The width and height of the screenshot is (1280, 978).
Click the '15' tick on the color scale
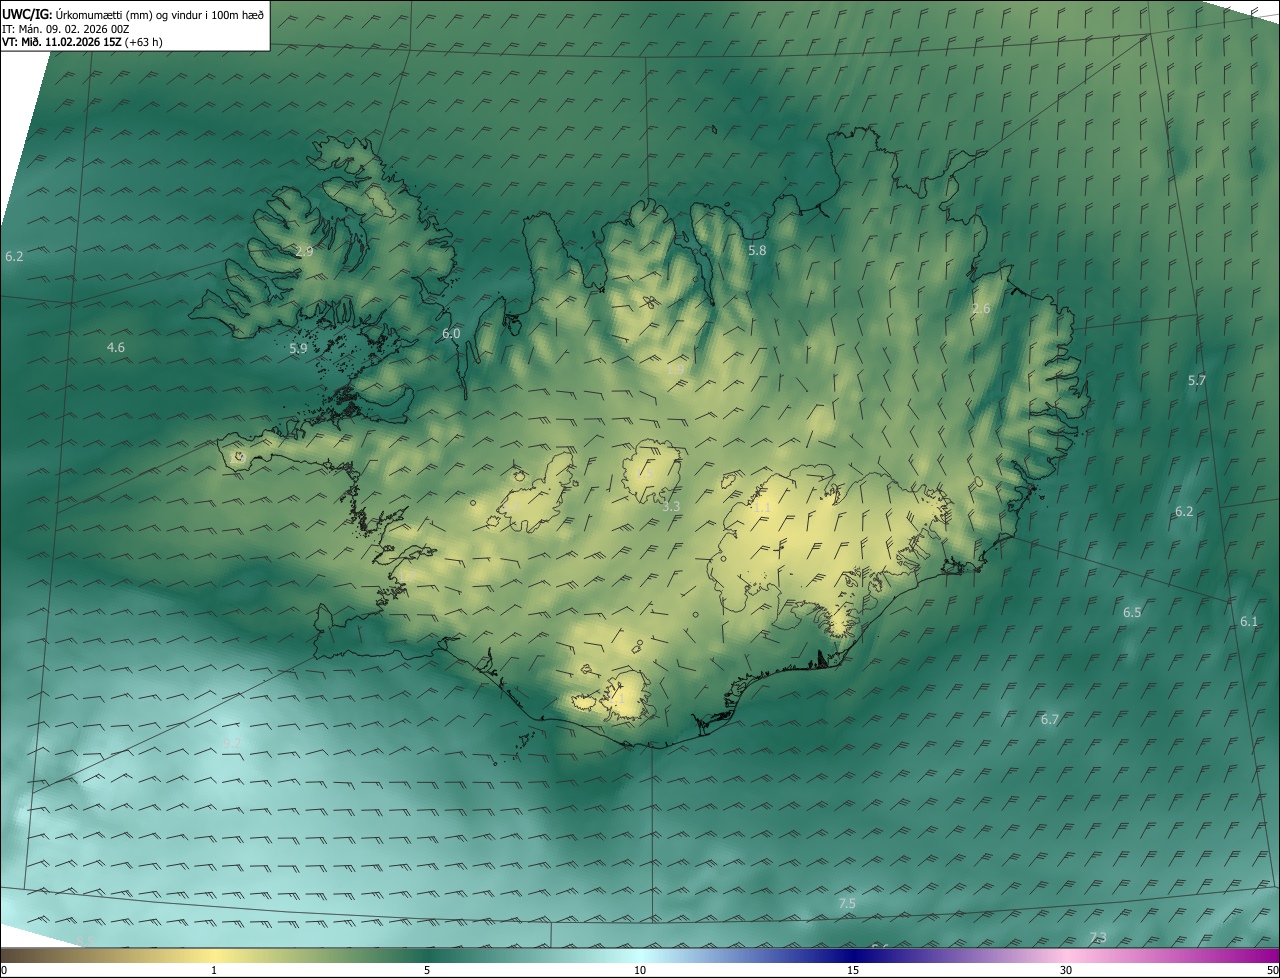[x=853, y=971]
